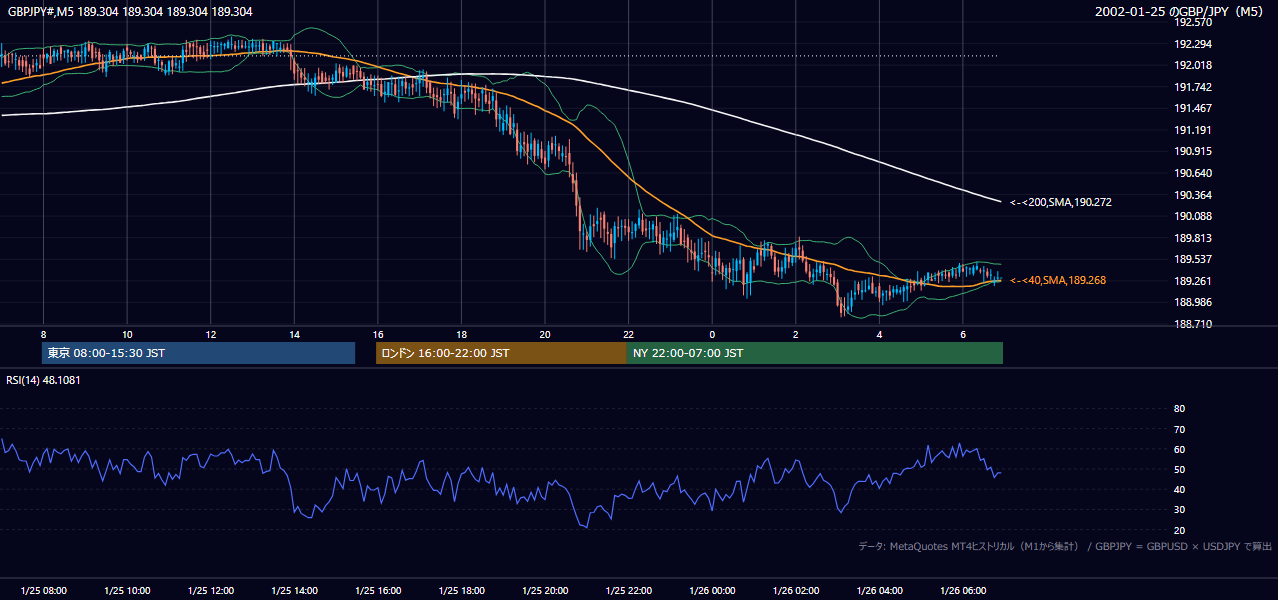Click the RSI scale level 60

[1179, 449]
